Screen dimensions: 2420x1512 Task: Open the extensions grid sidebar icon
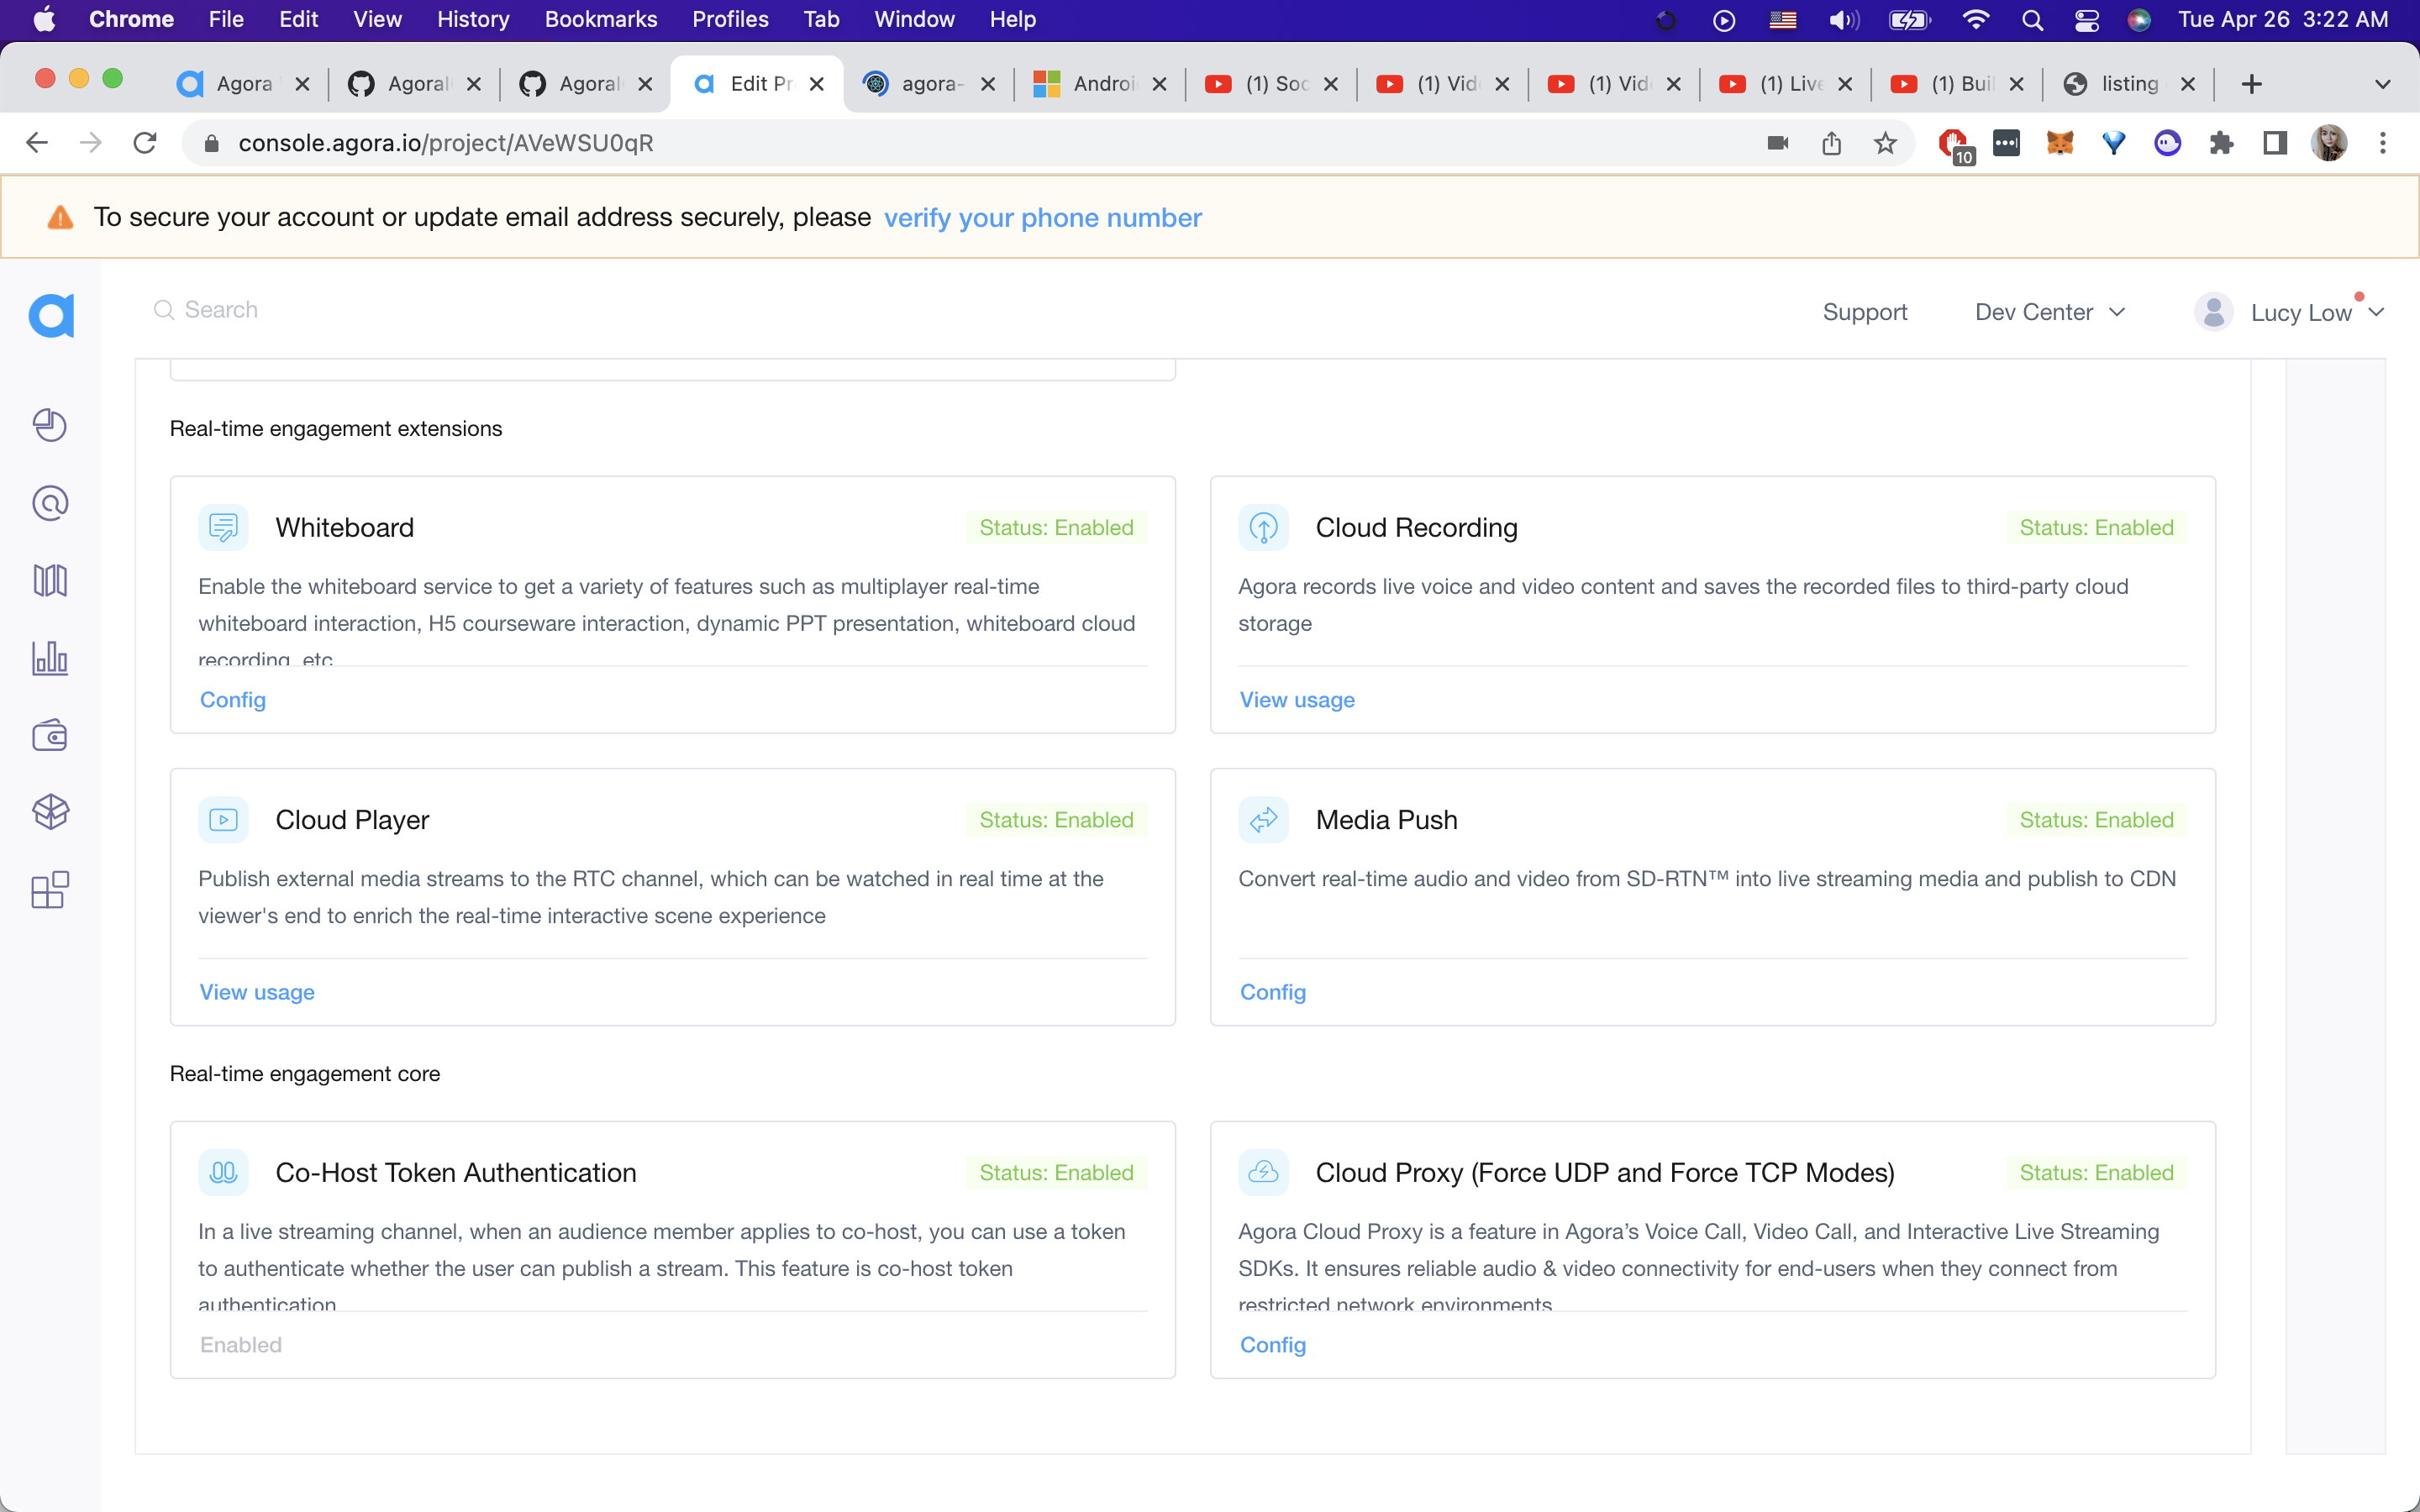point(50,889)
